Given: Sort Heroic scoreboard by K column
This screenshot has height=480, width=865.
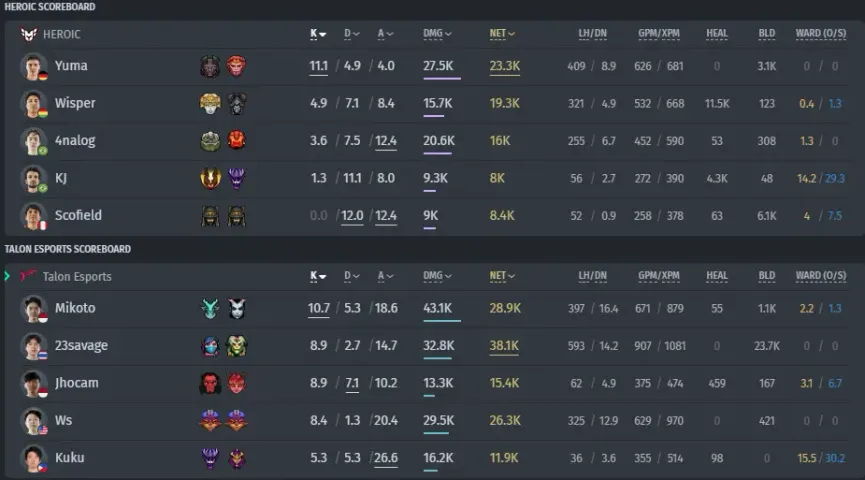Looking at the screenshot, I should pos(318,34).
